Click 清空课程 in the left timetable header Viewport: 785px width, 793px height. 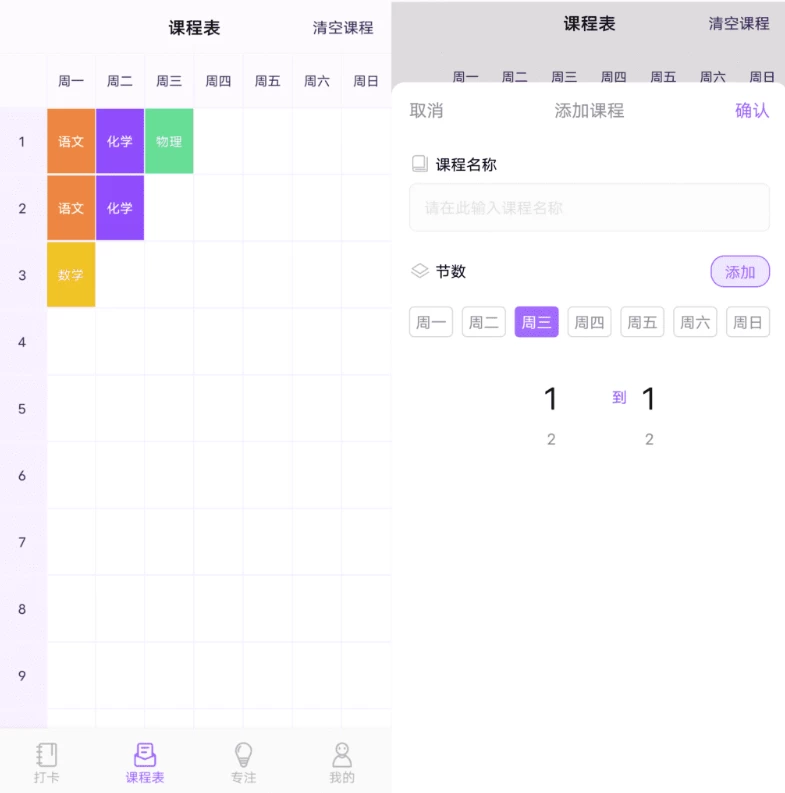point(343,28)
